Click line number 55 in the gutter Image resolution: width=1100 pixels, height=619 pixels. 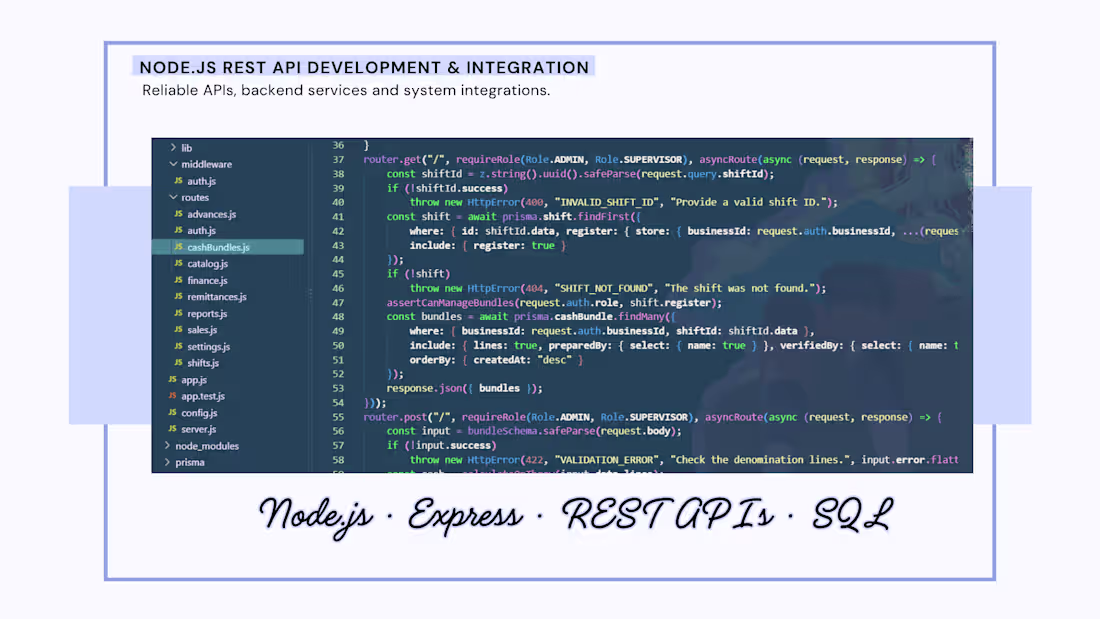tap(338, 417)
